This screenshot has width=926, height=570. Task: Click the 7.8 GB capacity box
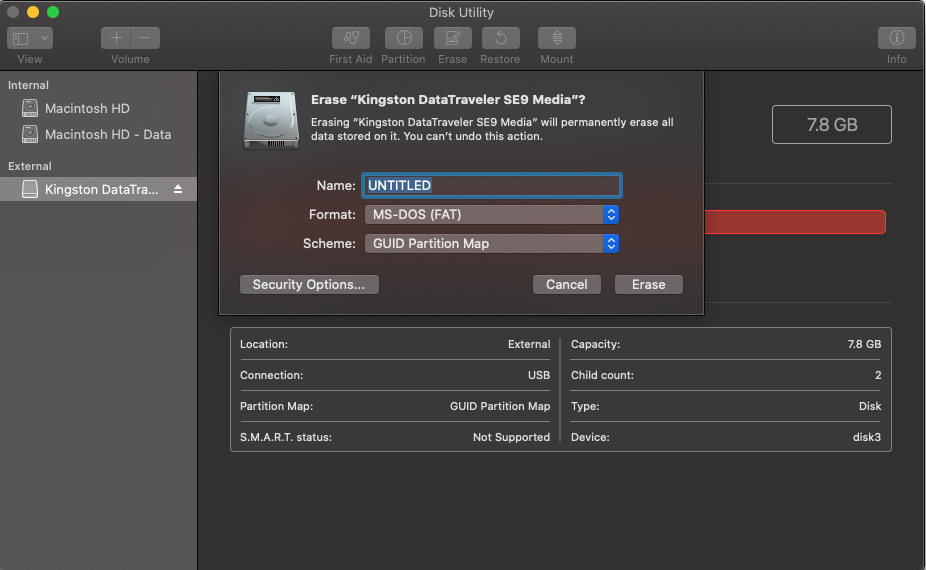pos(832,125)
